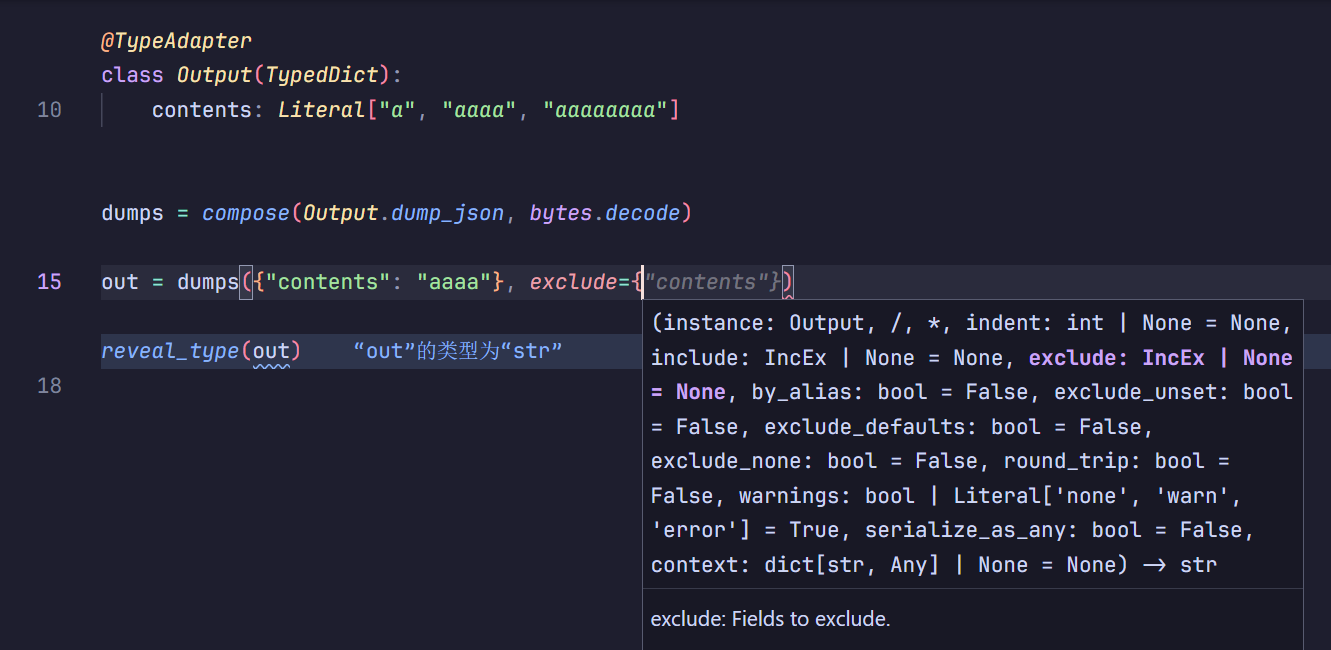Click the dumps variable assignment name
Viewport: 1331px width, 650px height.
(132, 213)
